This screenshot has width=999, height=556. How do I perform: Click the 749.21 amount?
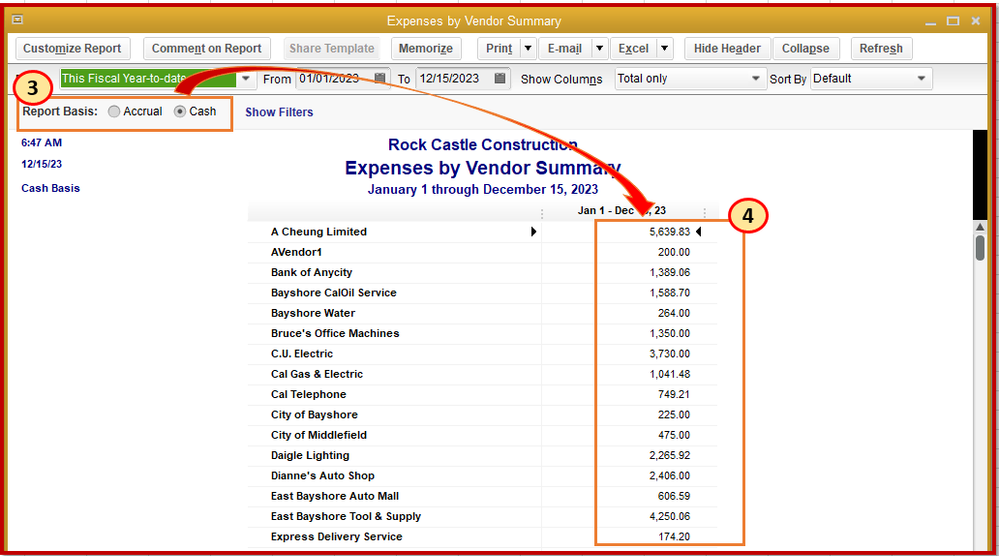pyautogui.click(x=674, y=395)
